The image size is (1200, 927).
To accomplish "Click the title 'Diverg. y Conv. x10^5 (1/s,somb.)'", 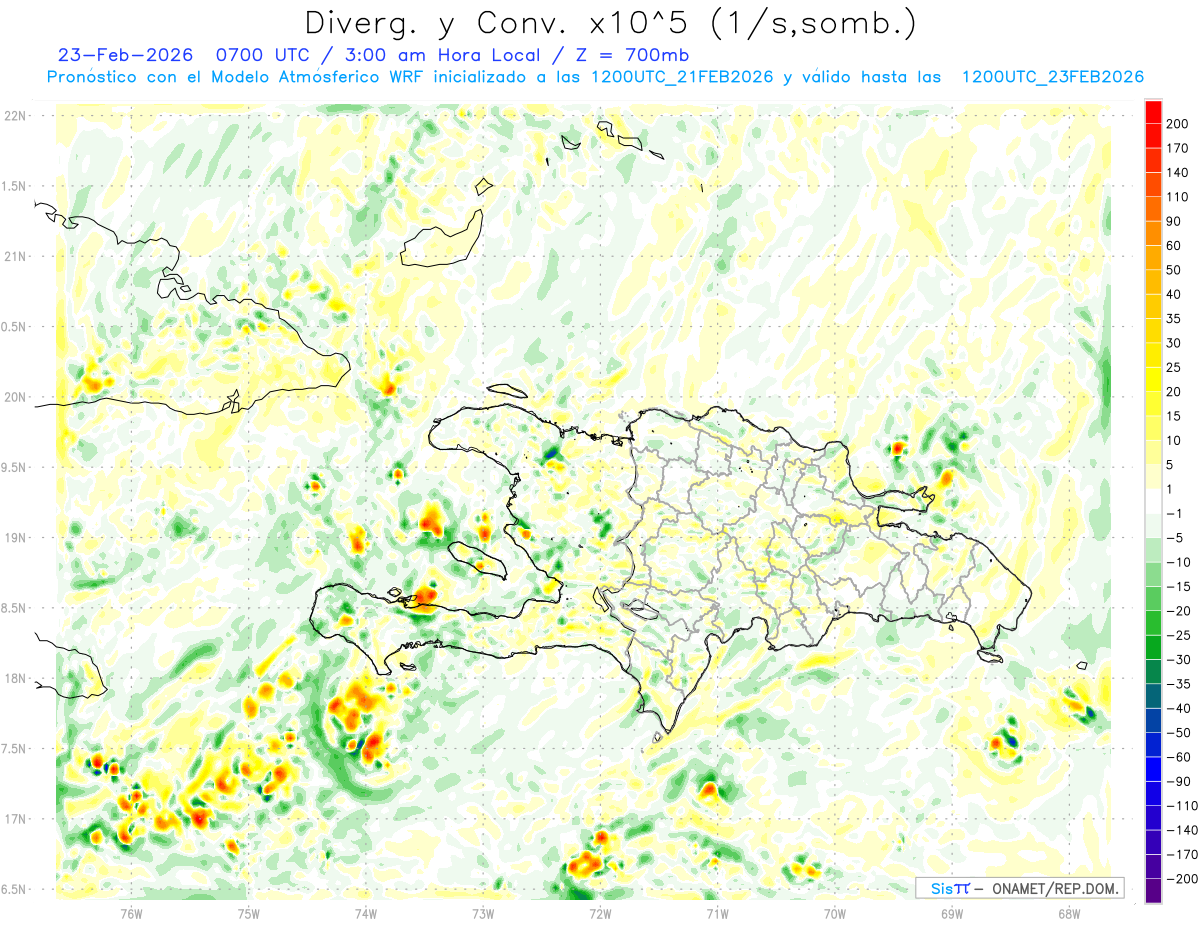I will (610, 22).
